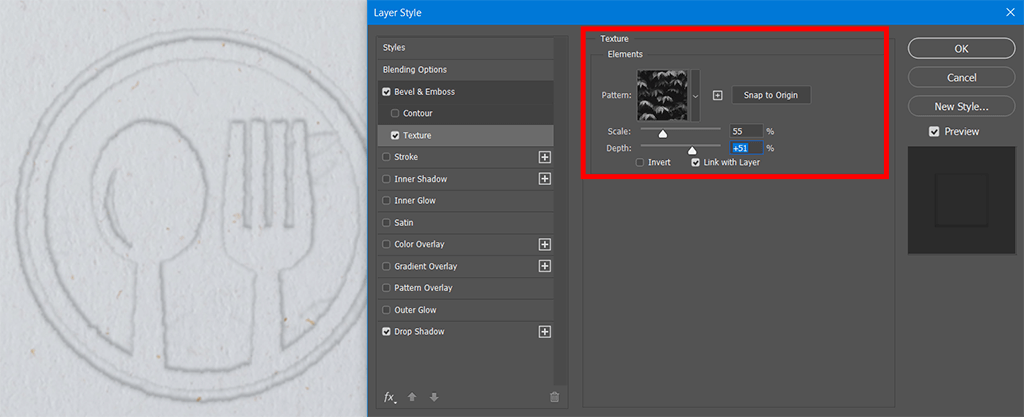Image resolution: width=1024 pixels, height=417 pixels.
Task: Select the Color Overlay row label
Action: pos(419,244)
